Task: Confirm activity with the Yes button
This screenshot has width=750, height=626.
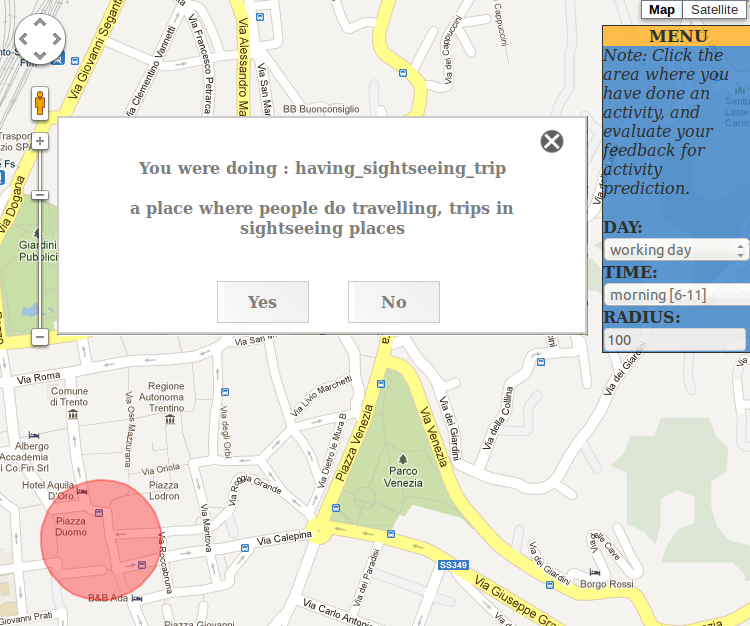Action: [x=263, y=302]
